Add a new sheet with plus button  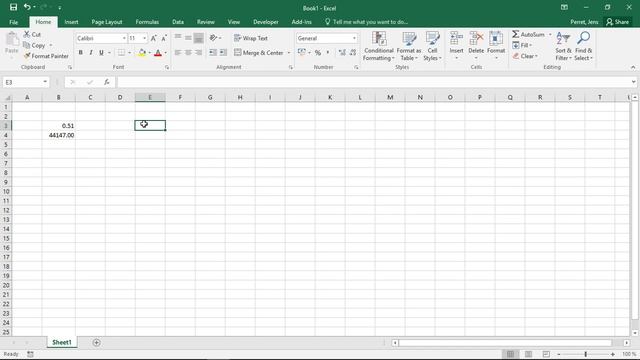coord(96,342)
